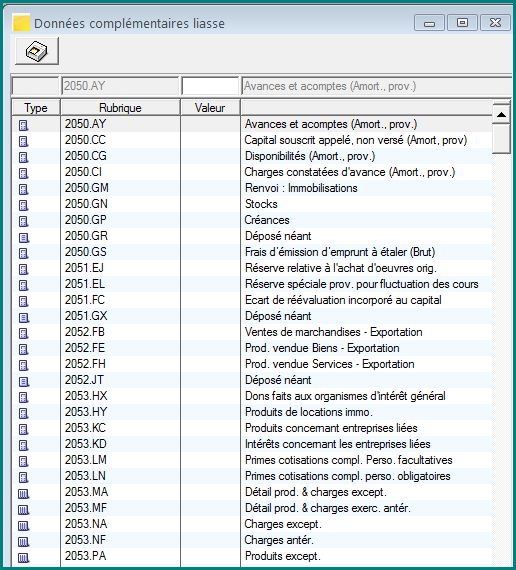Click the Valeur cell of row 2050.CG
Image resolution: width=516 pixels, height=570 pixels.
click(210, 156)
